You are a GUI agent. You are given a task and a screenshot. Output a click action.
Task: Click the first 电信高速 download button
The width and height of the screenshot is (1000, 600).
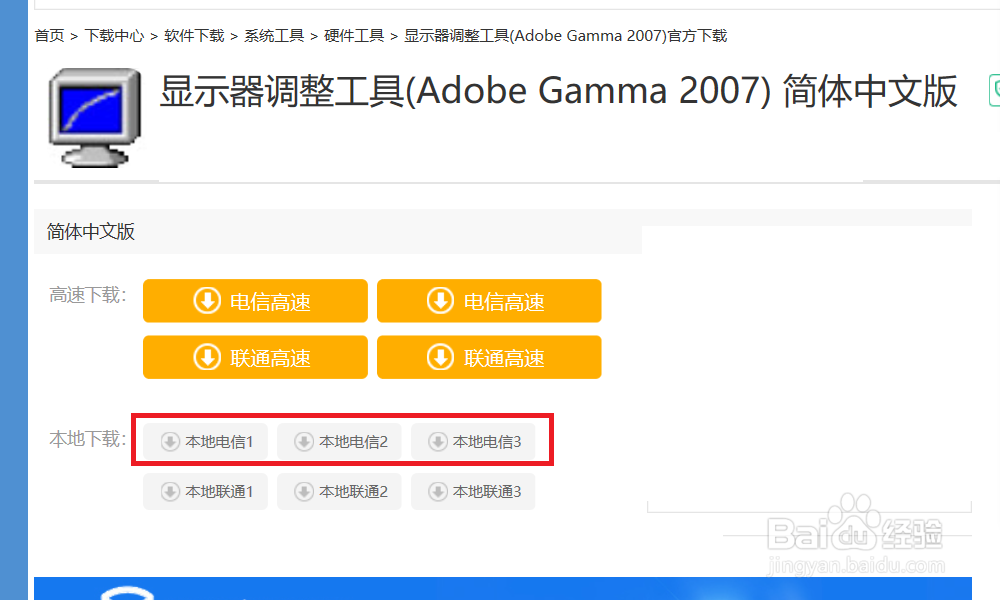(255, 301)
